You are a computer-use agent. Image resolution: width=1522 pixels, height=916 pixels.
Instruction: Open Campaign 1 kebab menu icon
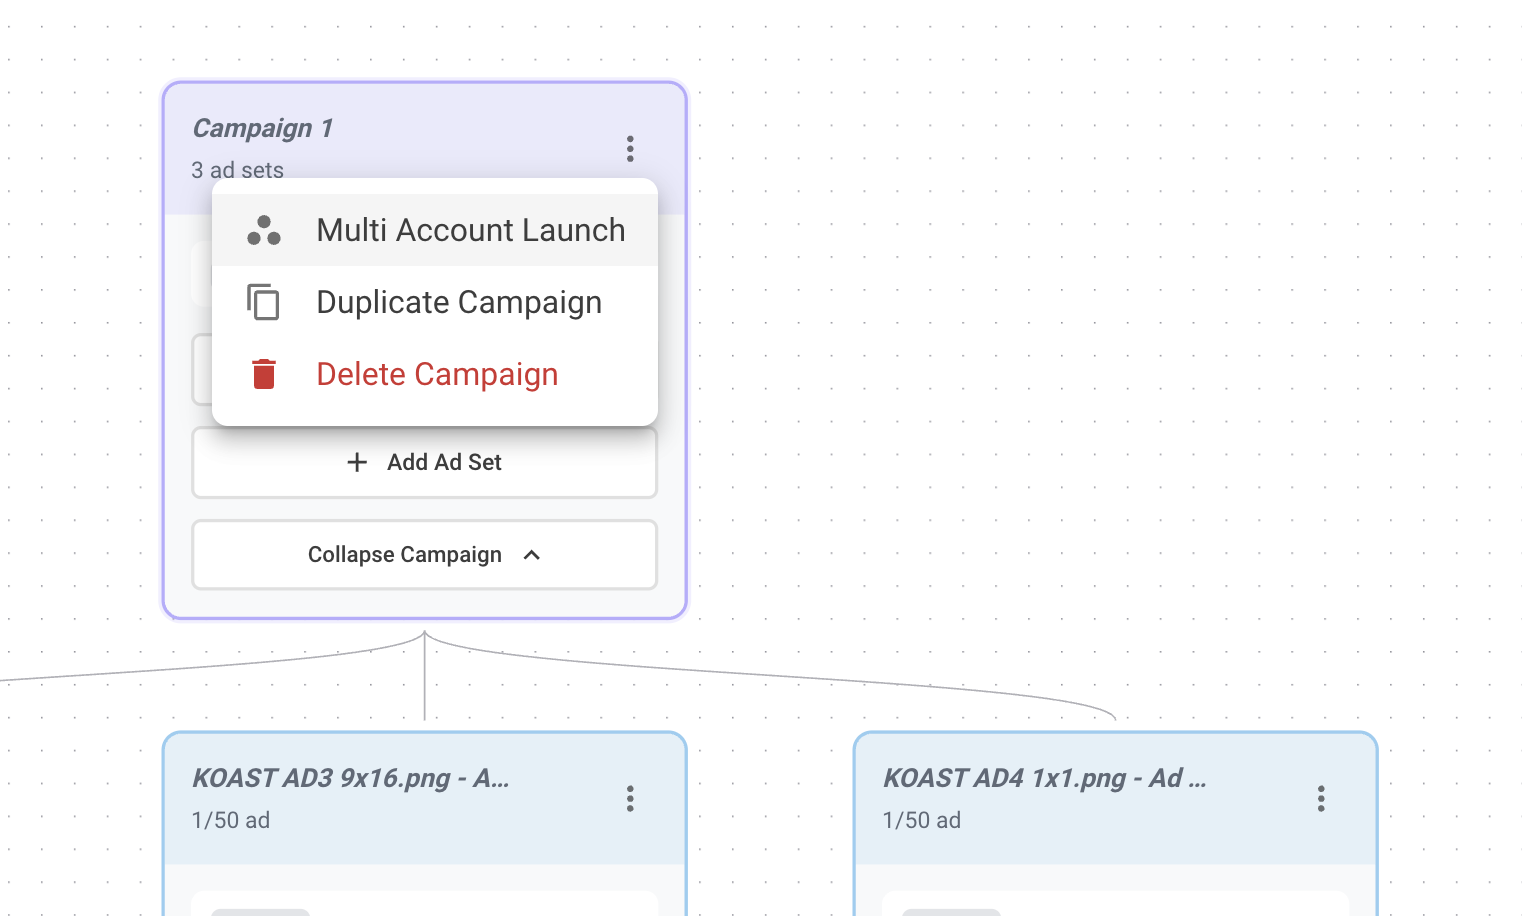630,148
